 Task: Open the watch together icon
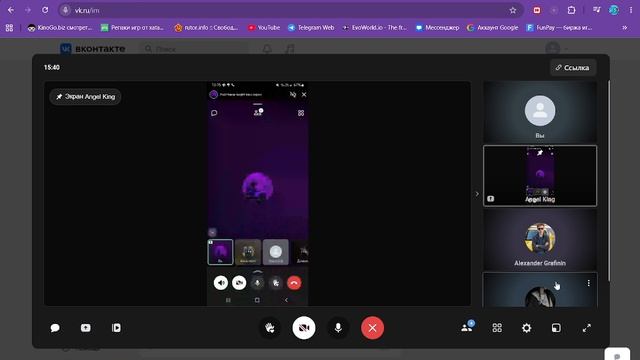coord(116,328)
